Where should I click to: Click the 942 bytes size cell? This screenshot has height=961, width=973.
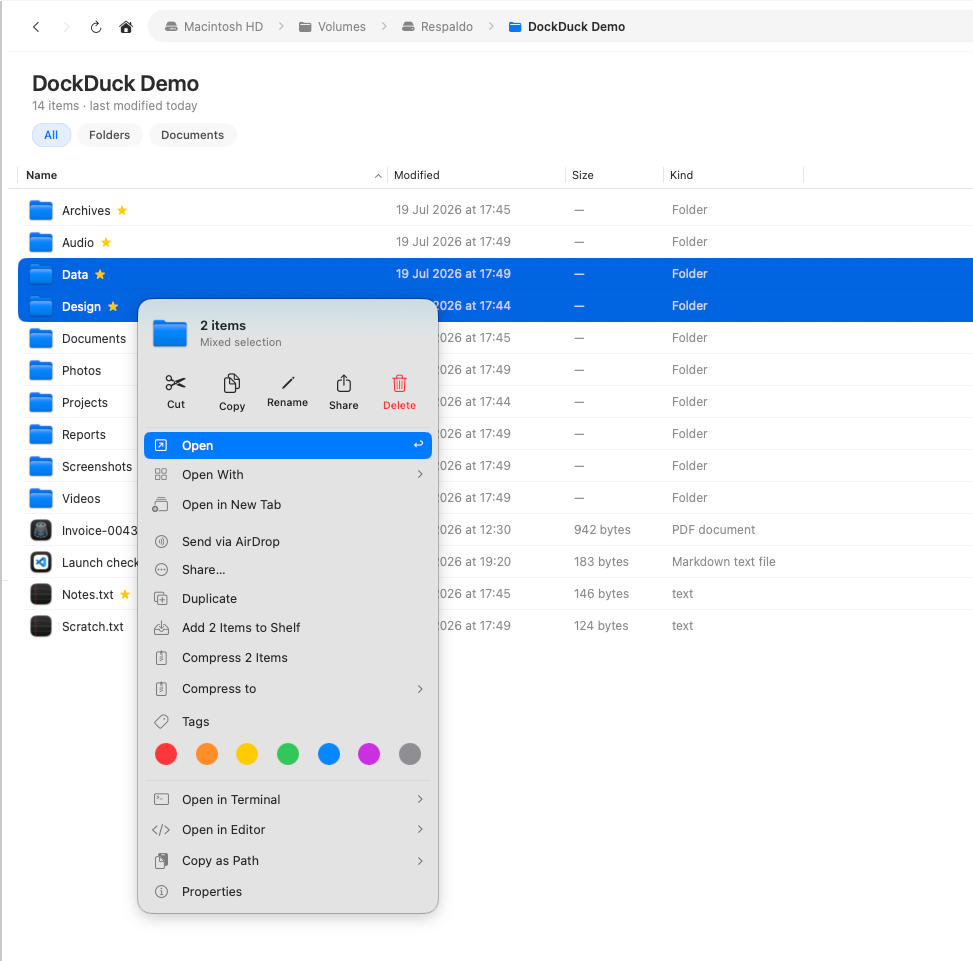click(602, 530)
